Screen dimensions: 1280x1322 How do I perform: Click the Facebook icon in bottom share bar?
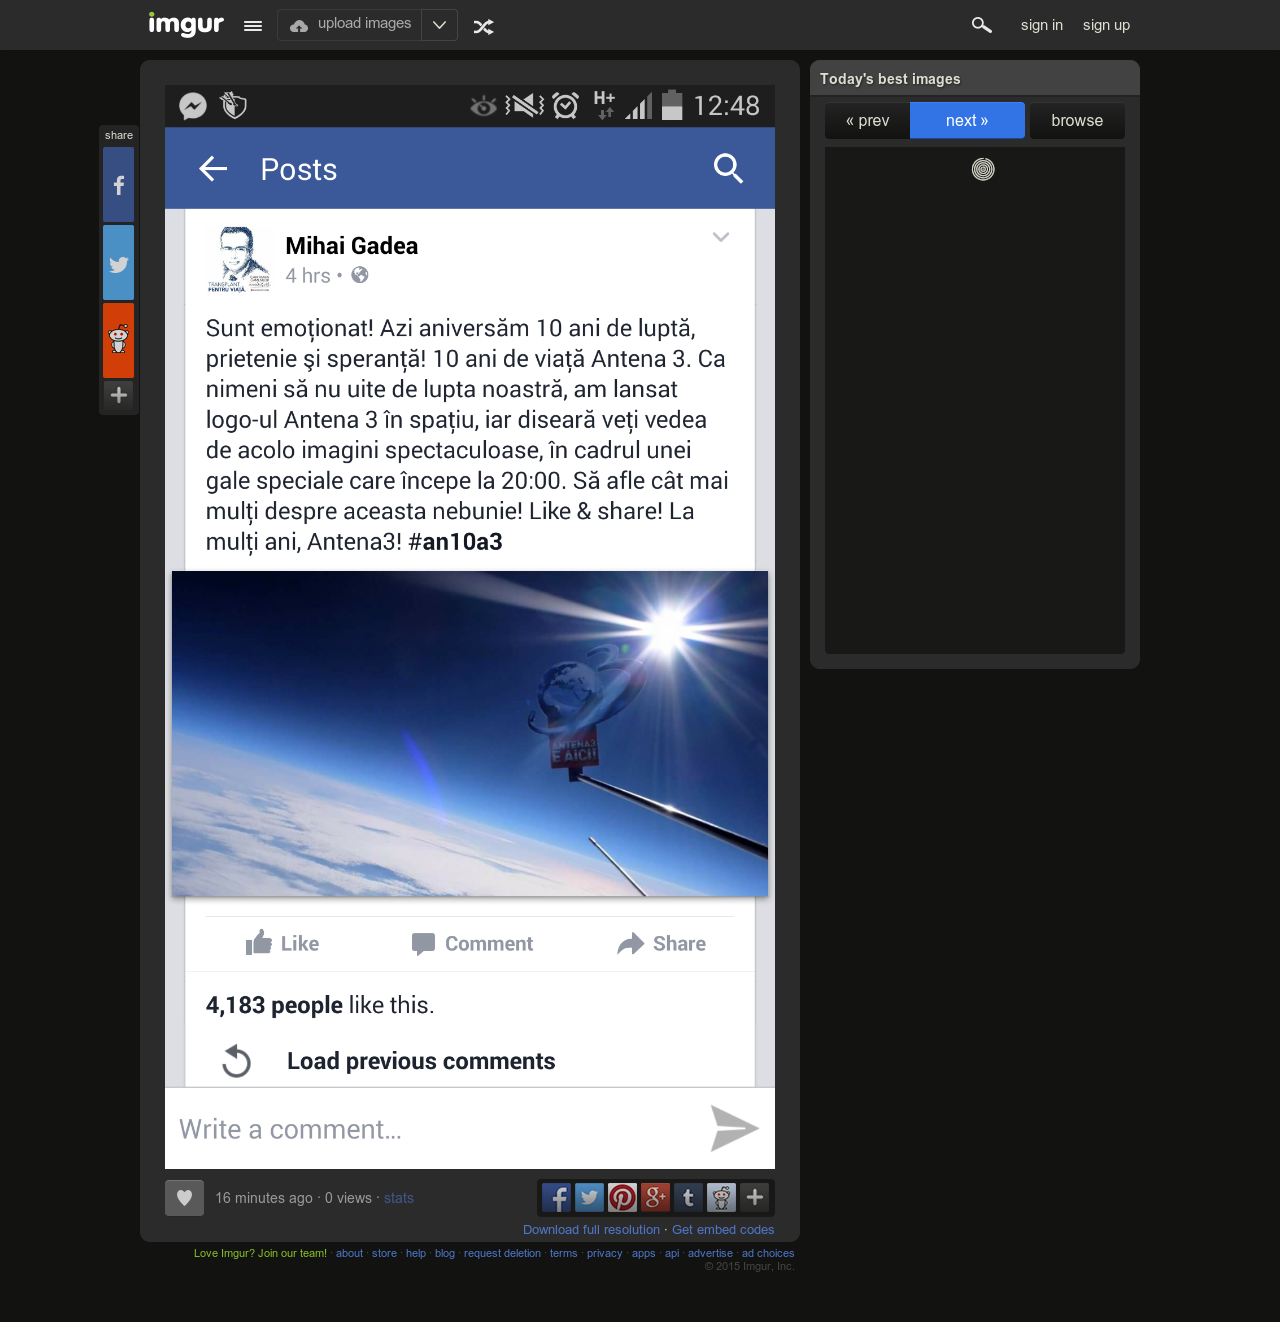556,1197
